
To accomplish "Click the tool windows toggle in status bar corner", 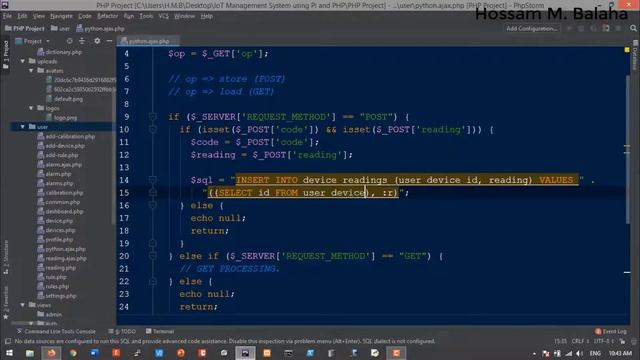I will click(x=8, y=341).
